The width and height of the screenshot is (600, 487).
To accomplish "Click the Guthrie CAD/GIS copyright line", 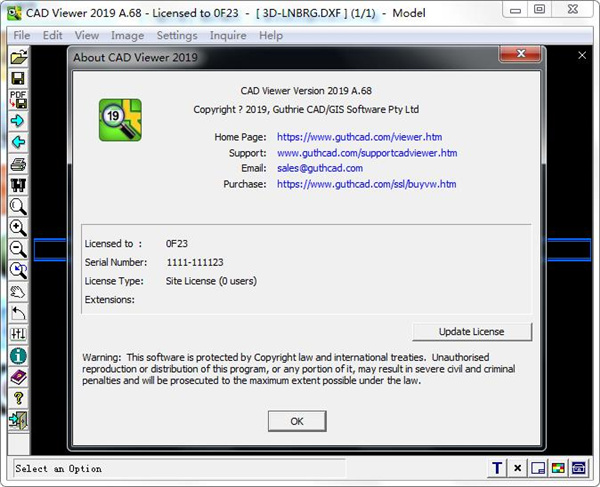I will click(x=306, y=110).
